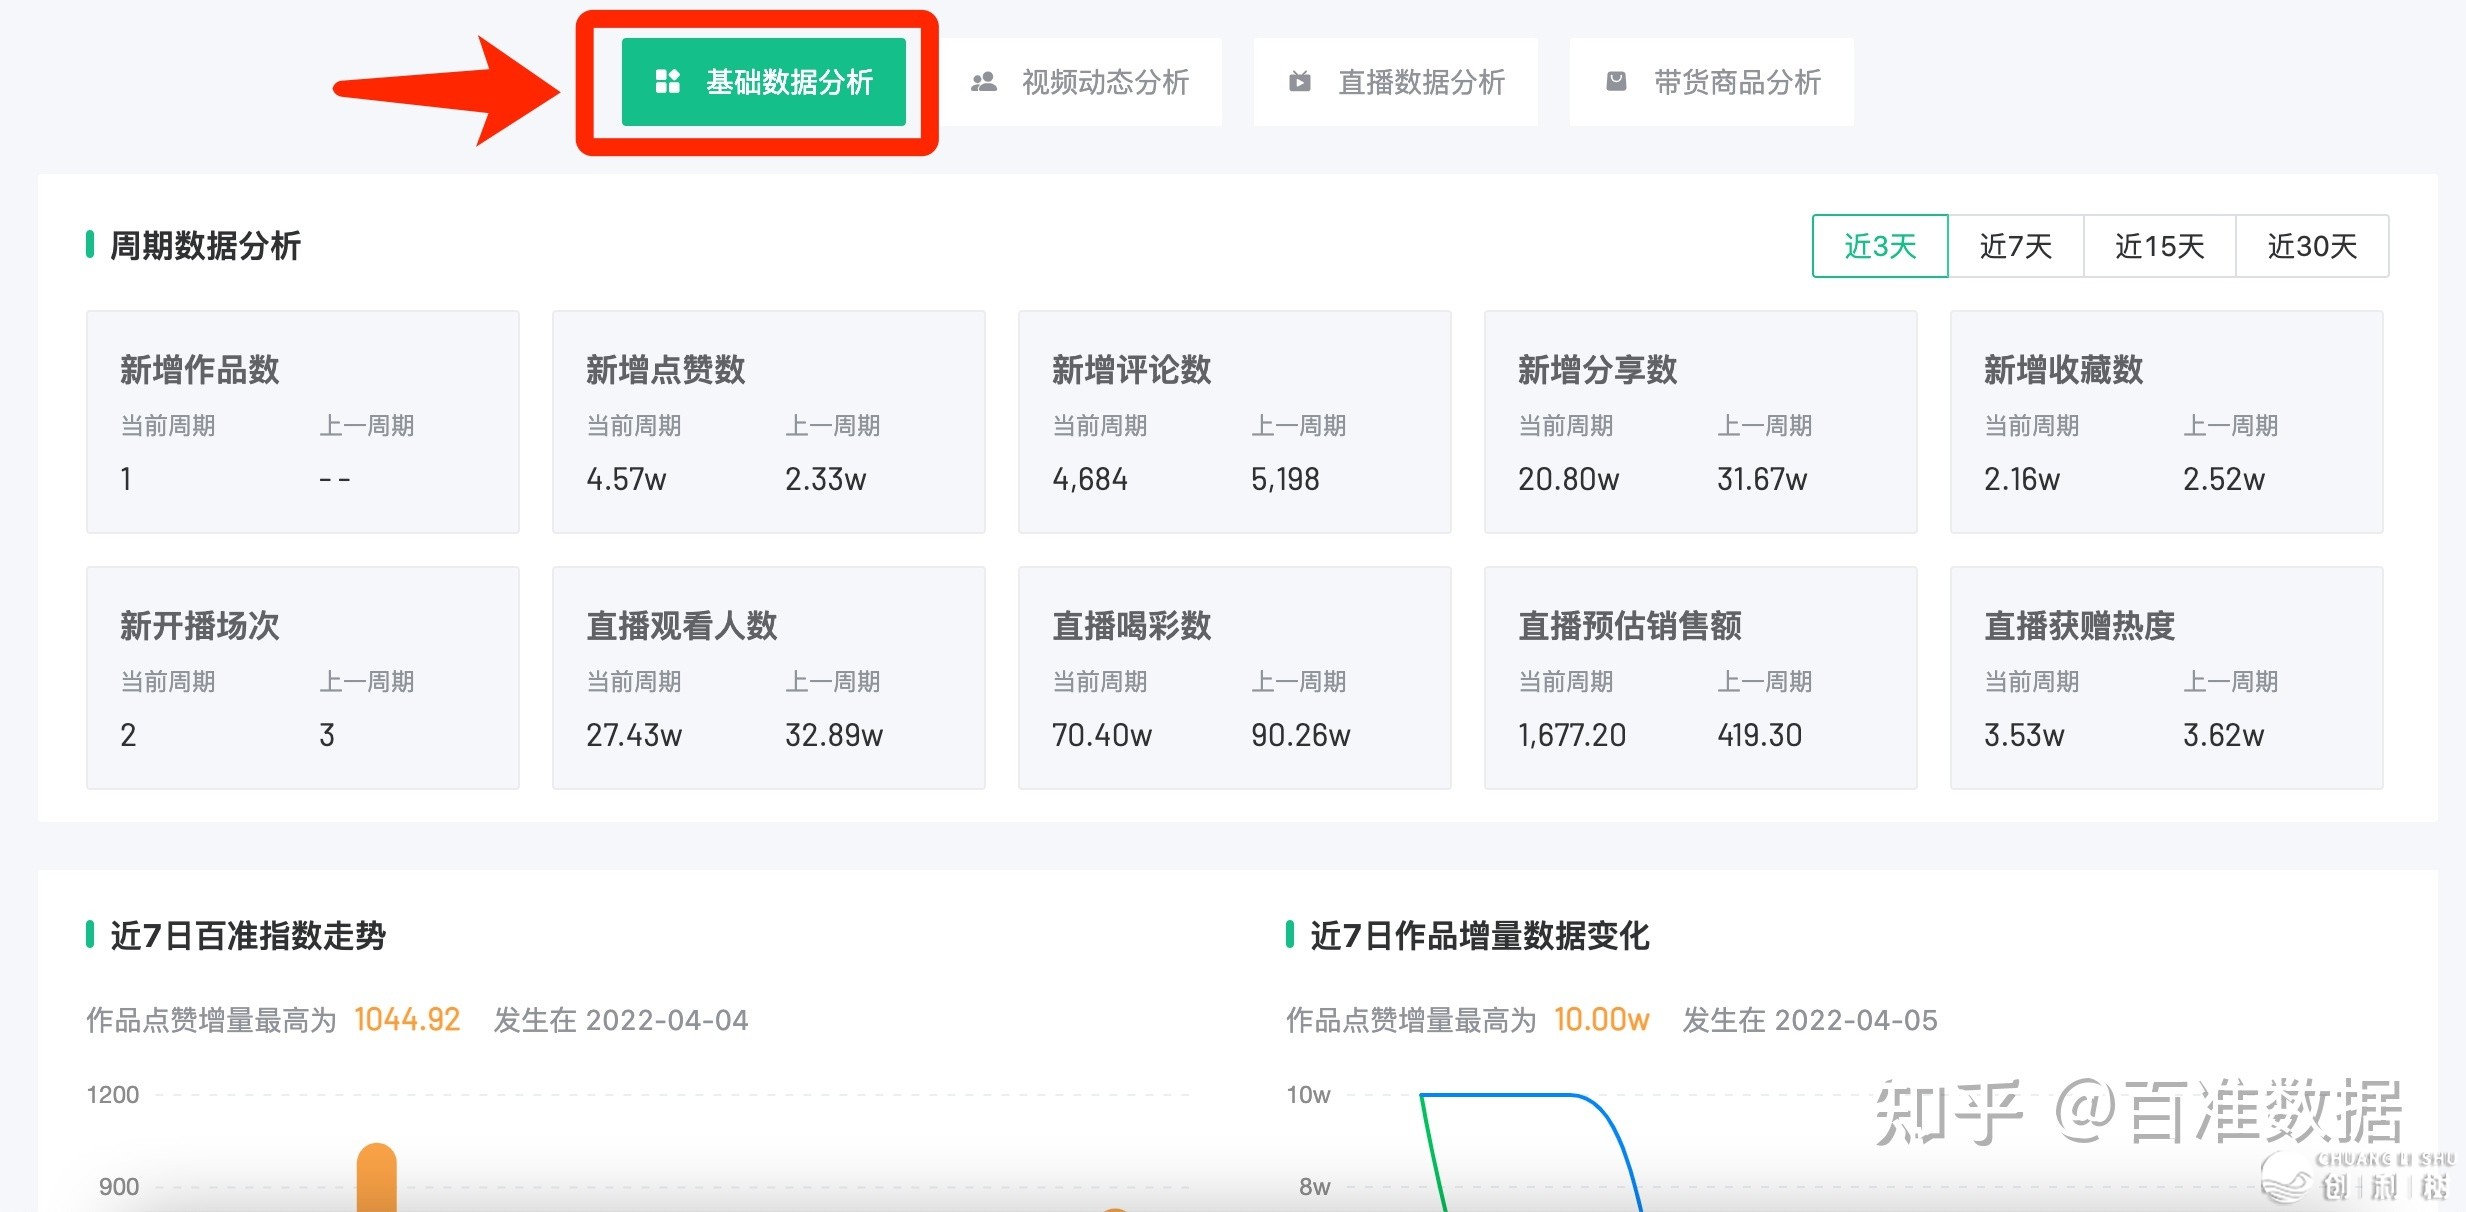Click the 新增作品数 card title
Viewport: 2466px width, 1212px height.
[x=200, y=370]
